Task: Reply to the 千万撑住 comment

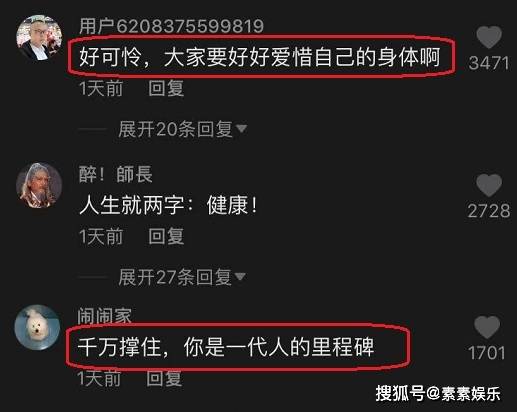Action: (x=164, y=378)
